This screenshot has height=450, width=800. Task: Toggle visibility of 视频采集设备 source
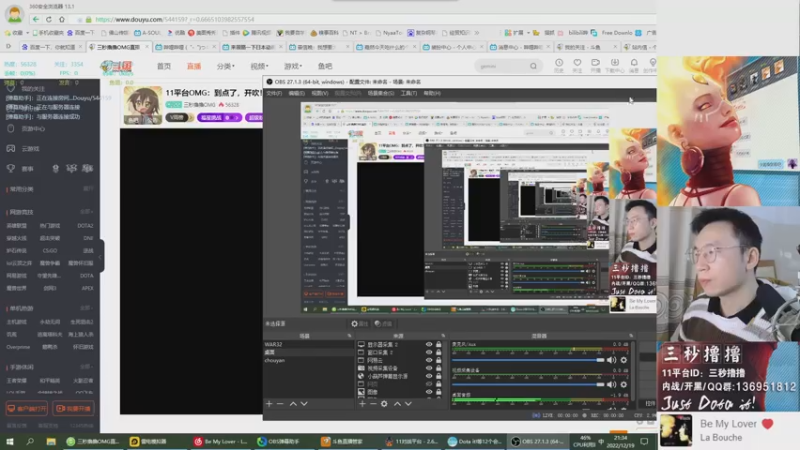(x=429, y=368)
